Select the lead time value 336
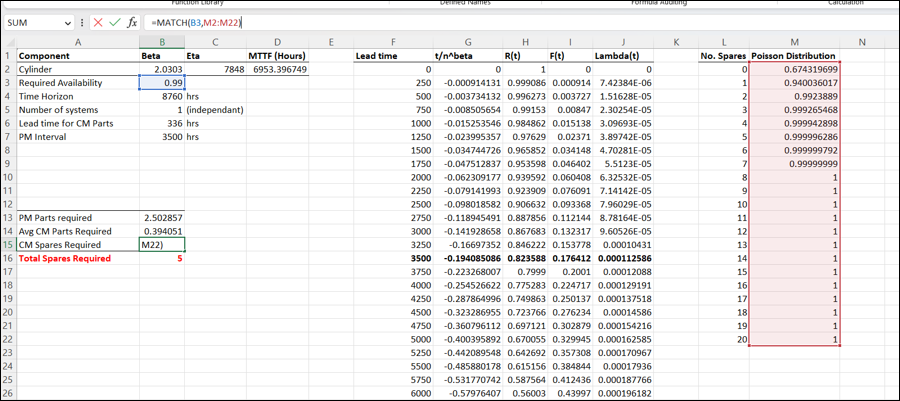The image size is (900, 401). click(x=162, y=123)
